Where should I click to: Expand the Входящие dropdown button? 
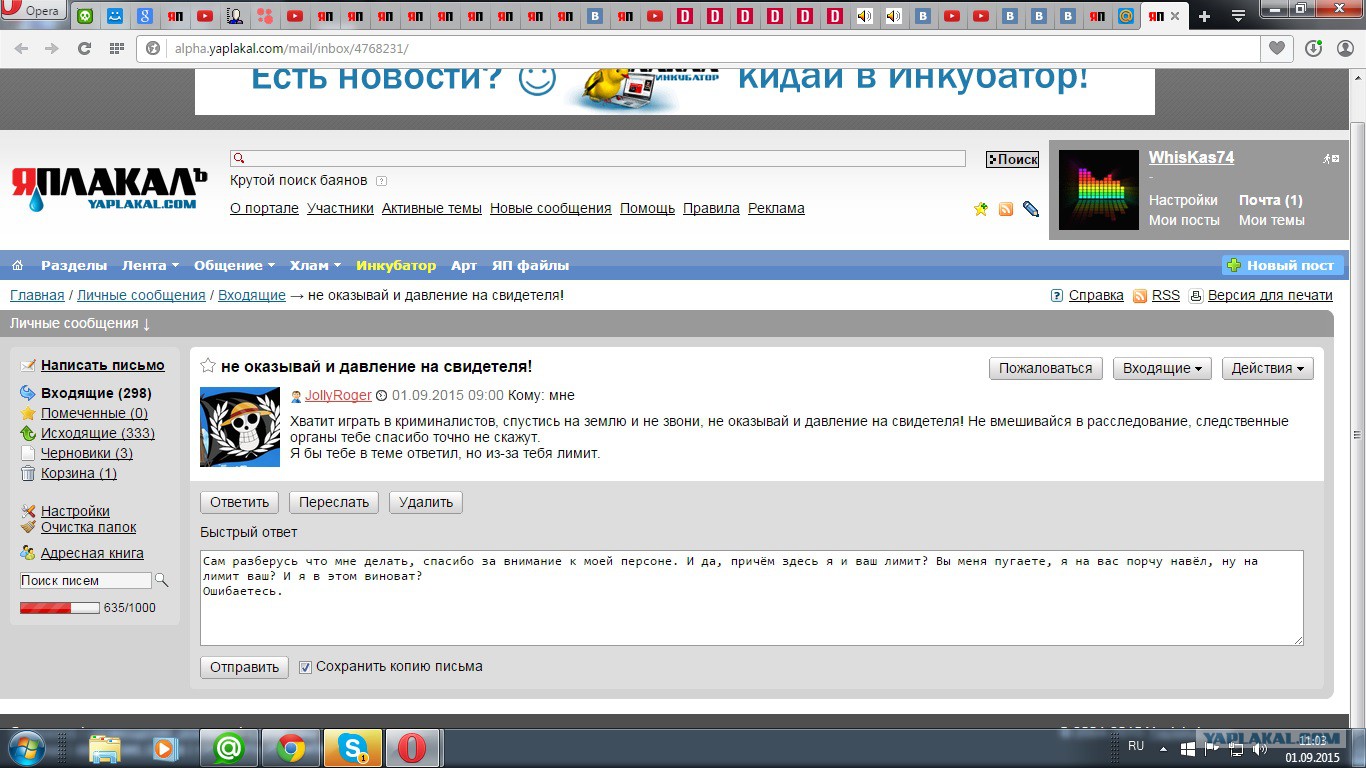coord(1163,368)
